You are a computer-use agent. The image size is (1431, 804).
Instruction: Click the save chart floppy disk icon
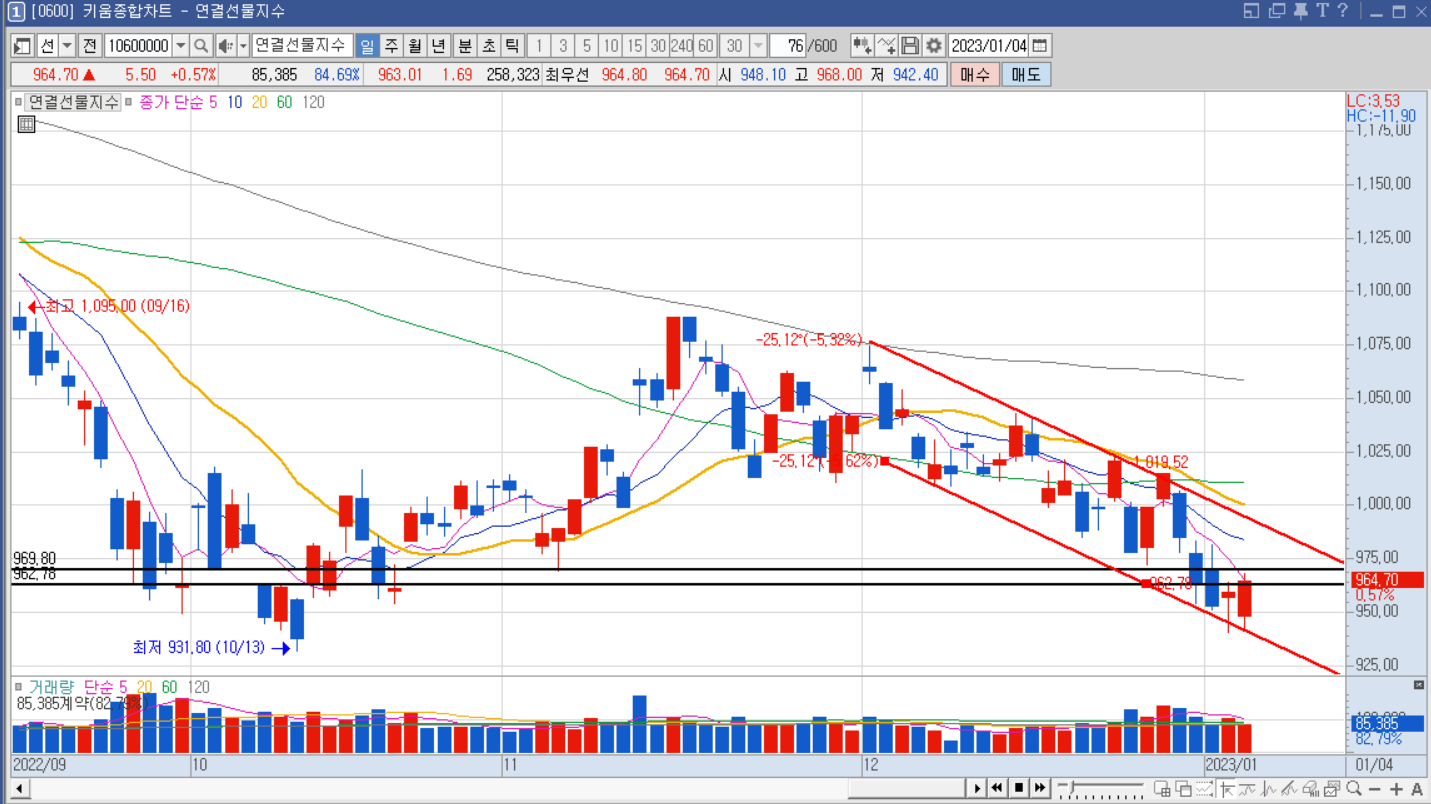910,46
